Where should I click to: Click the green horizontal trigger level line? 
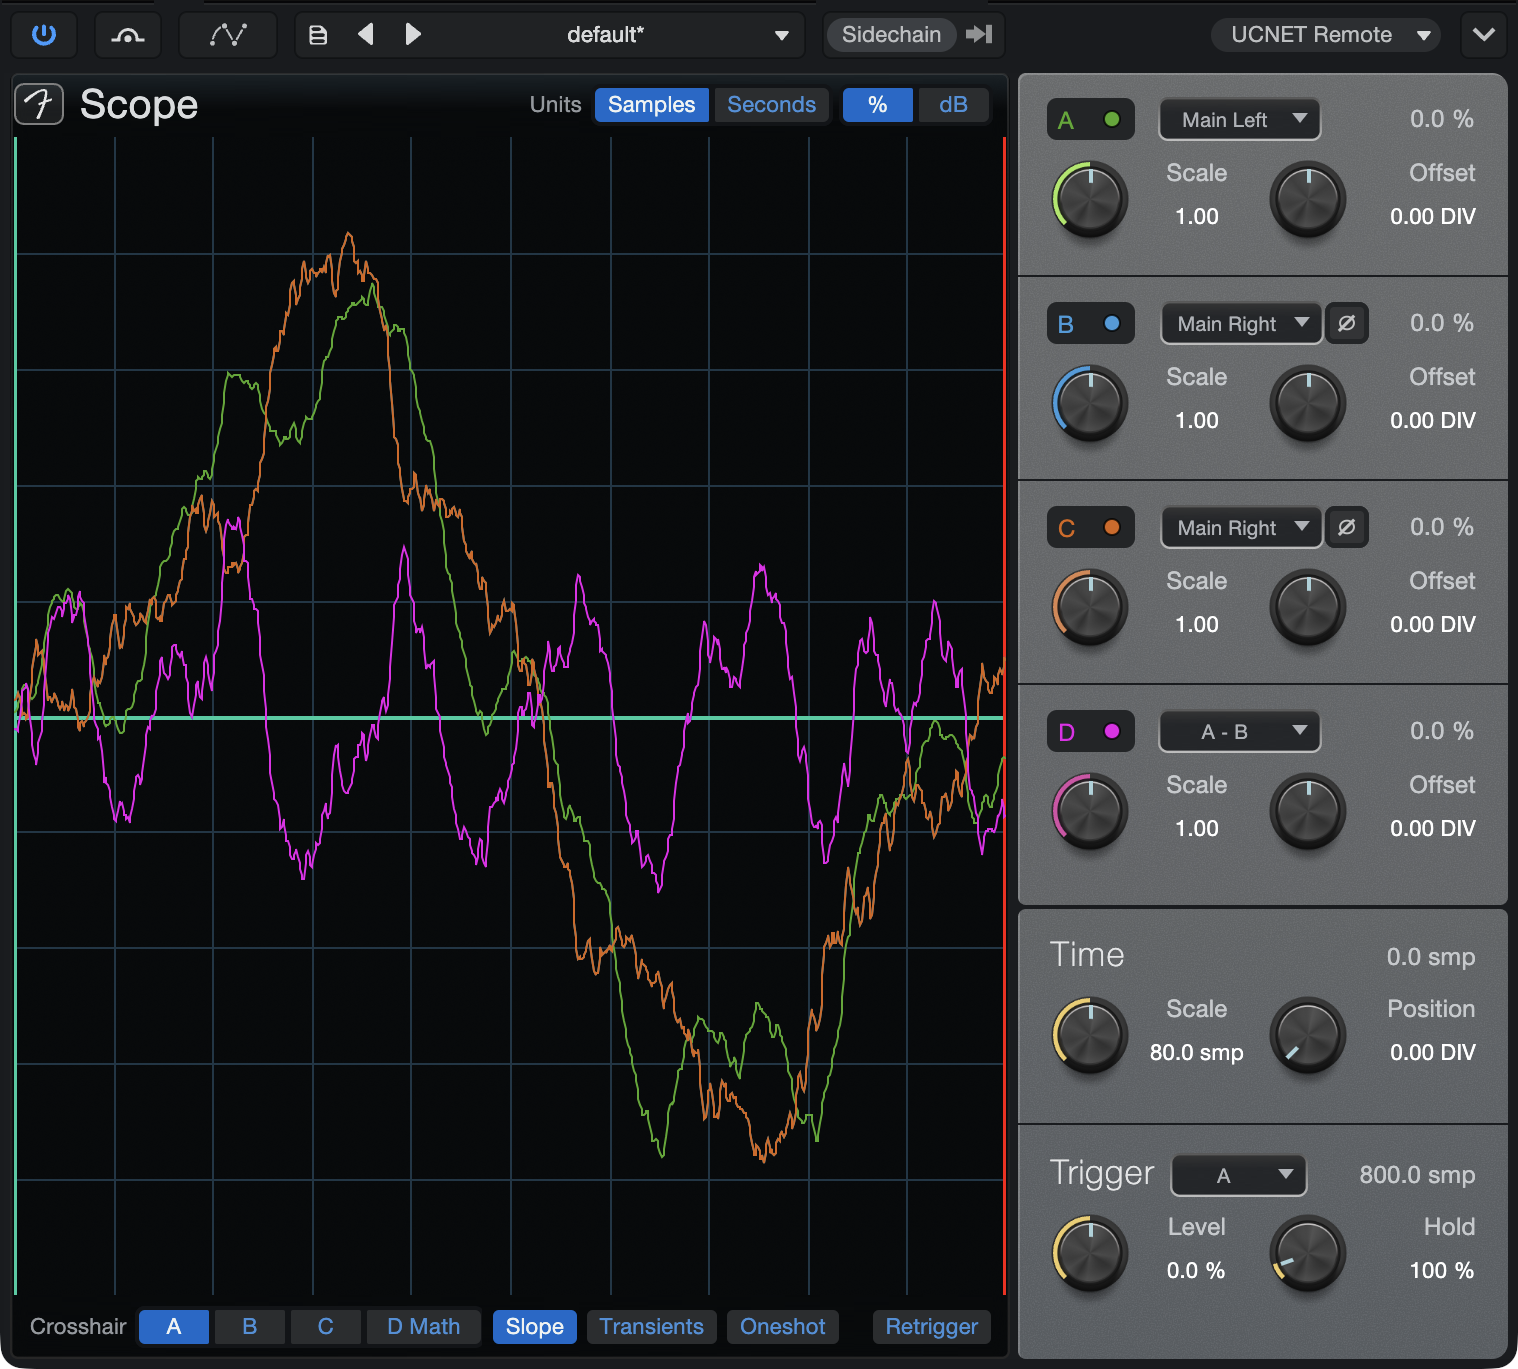click(510, 718)
